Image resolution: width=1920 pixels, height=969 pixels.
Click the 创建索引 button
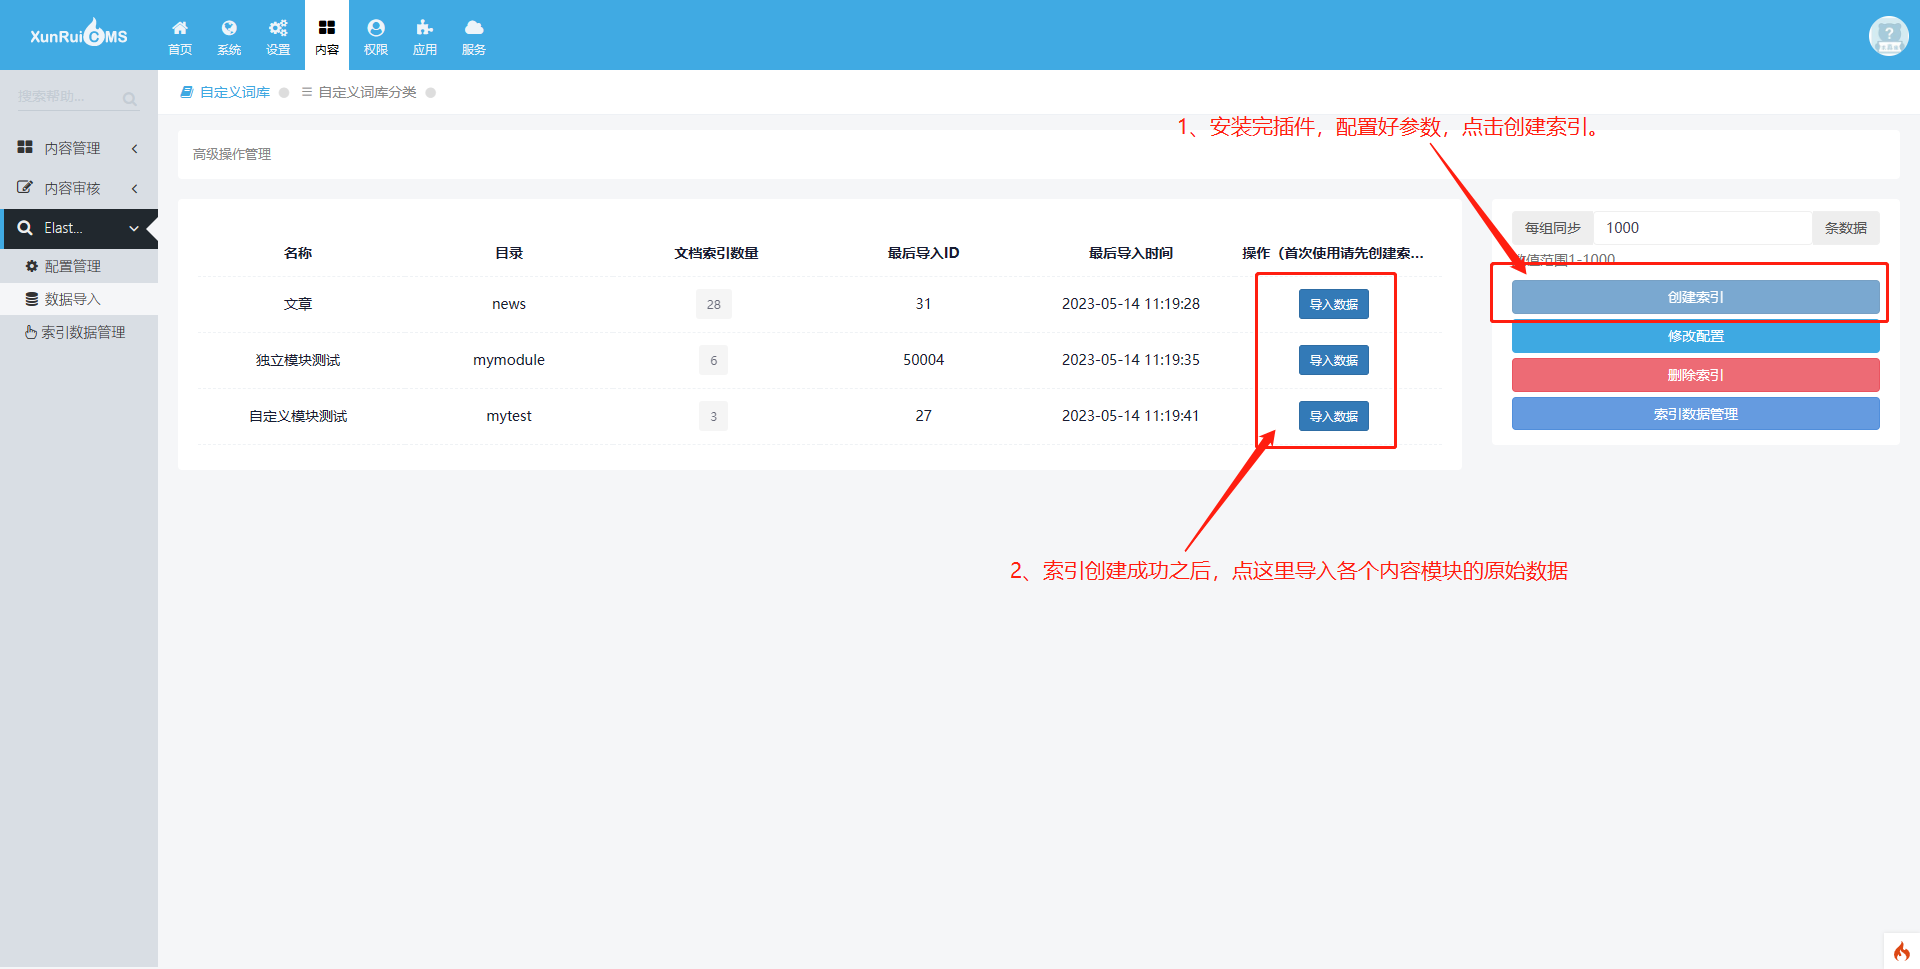1695,297
